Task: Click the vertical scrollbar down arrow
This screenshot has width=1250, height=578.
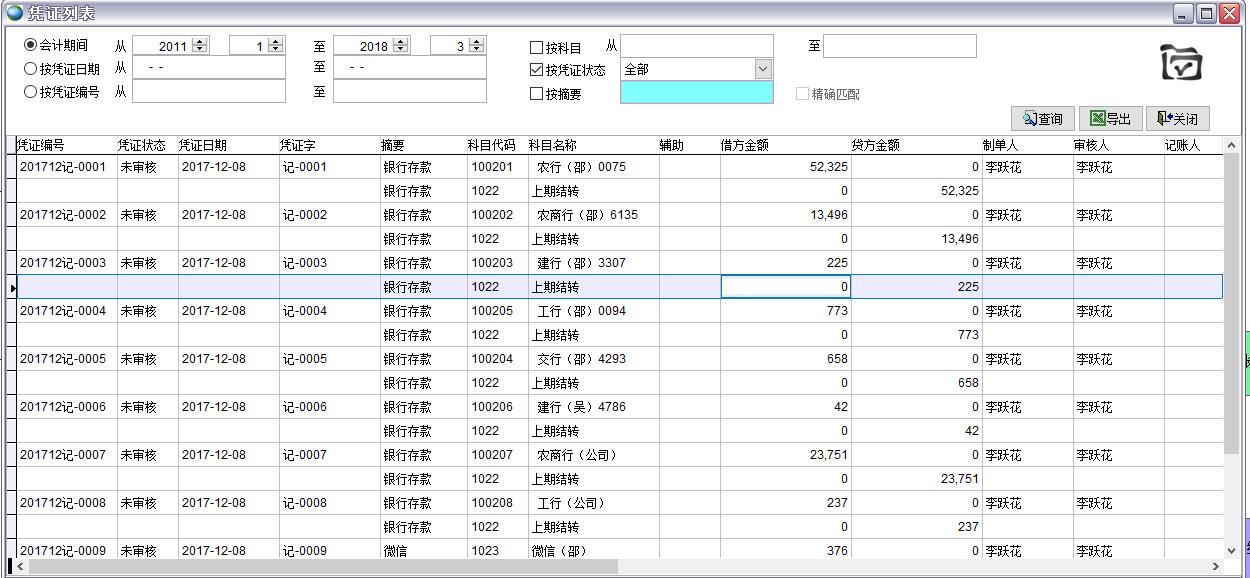Action: point(1231,550)
